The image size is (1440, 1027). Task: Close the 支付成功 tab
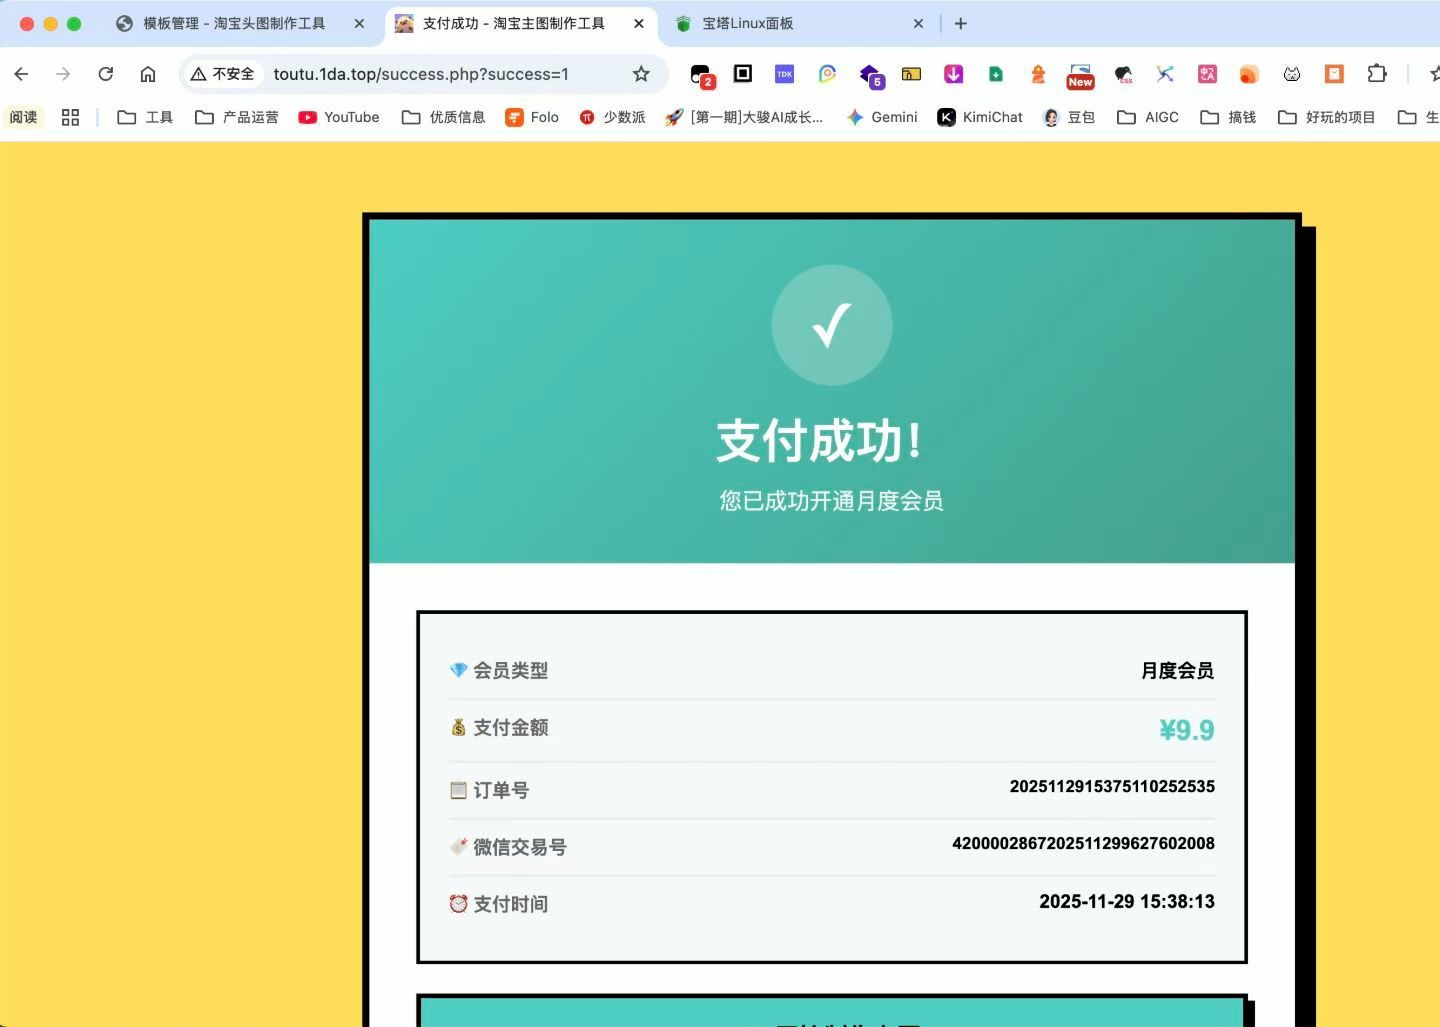[x=639, y=23]
